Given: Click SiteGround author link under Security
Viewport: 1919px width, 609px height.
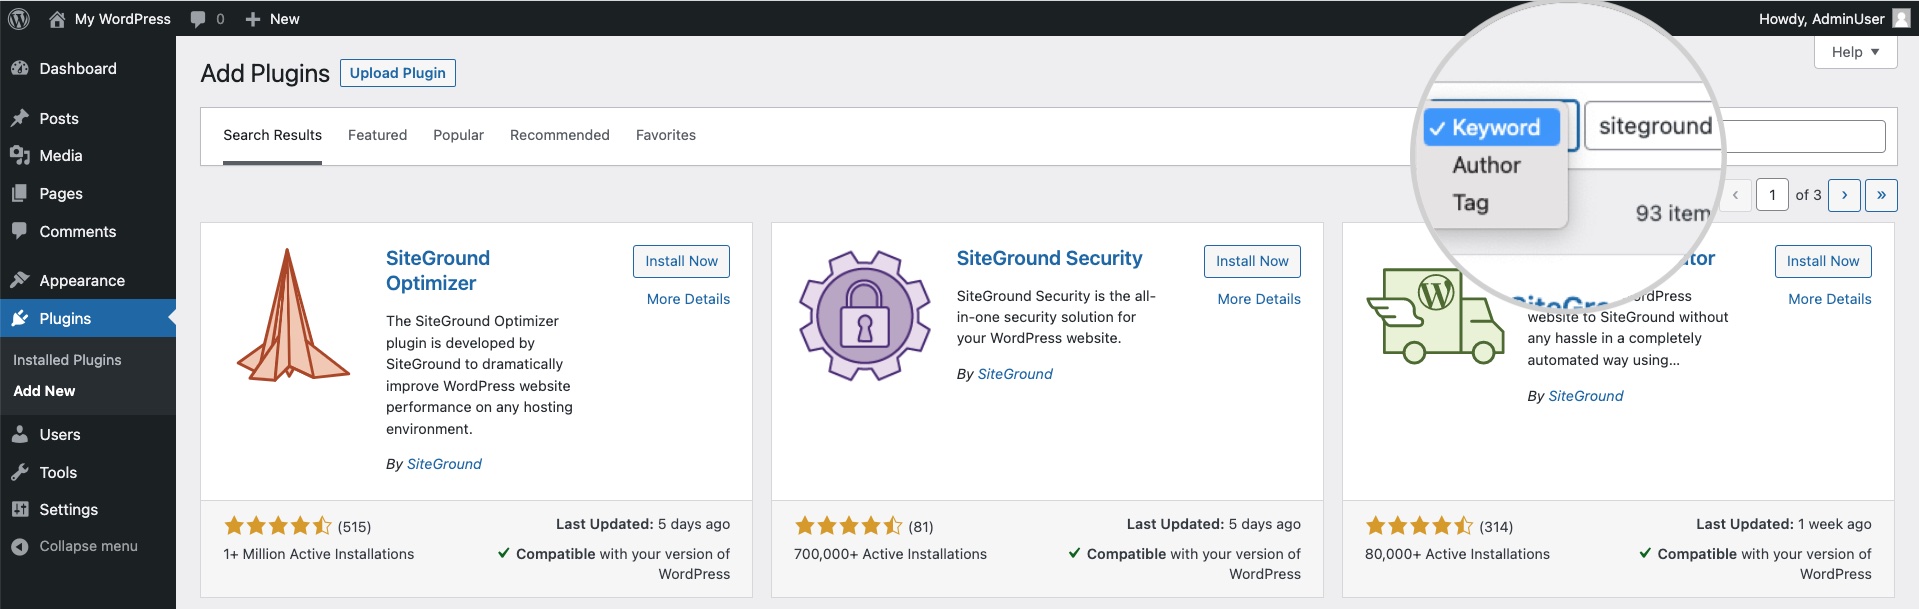Looking at the screenshot, I should coord(1015,374).
